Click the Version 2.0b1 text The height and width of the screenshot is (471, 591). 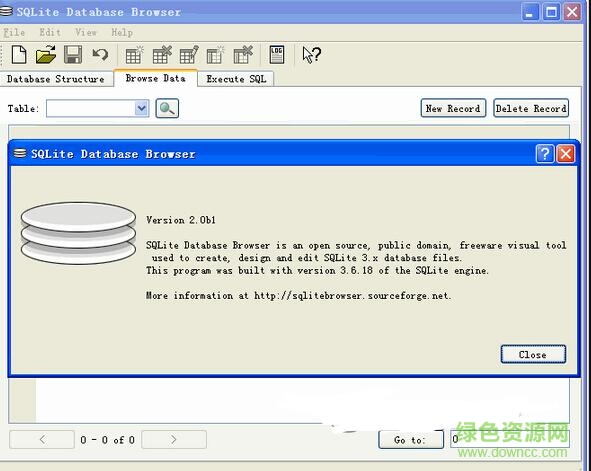click(x=181, y=220)
